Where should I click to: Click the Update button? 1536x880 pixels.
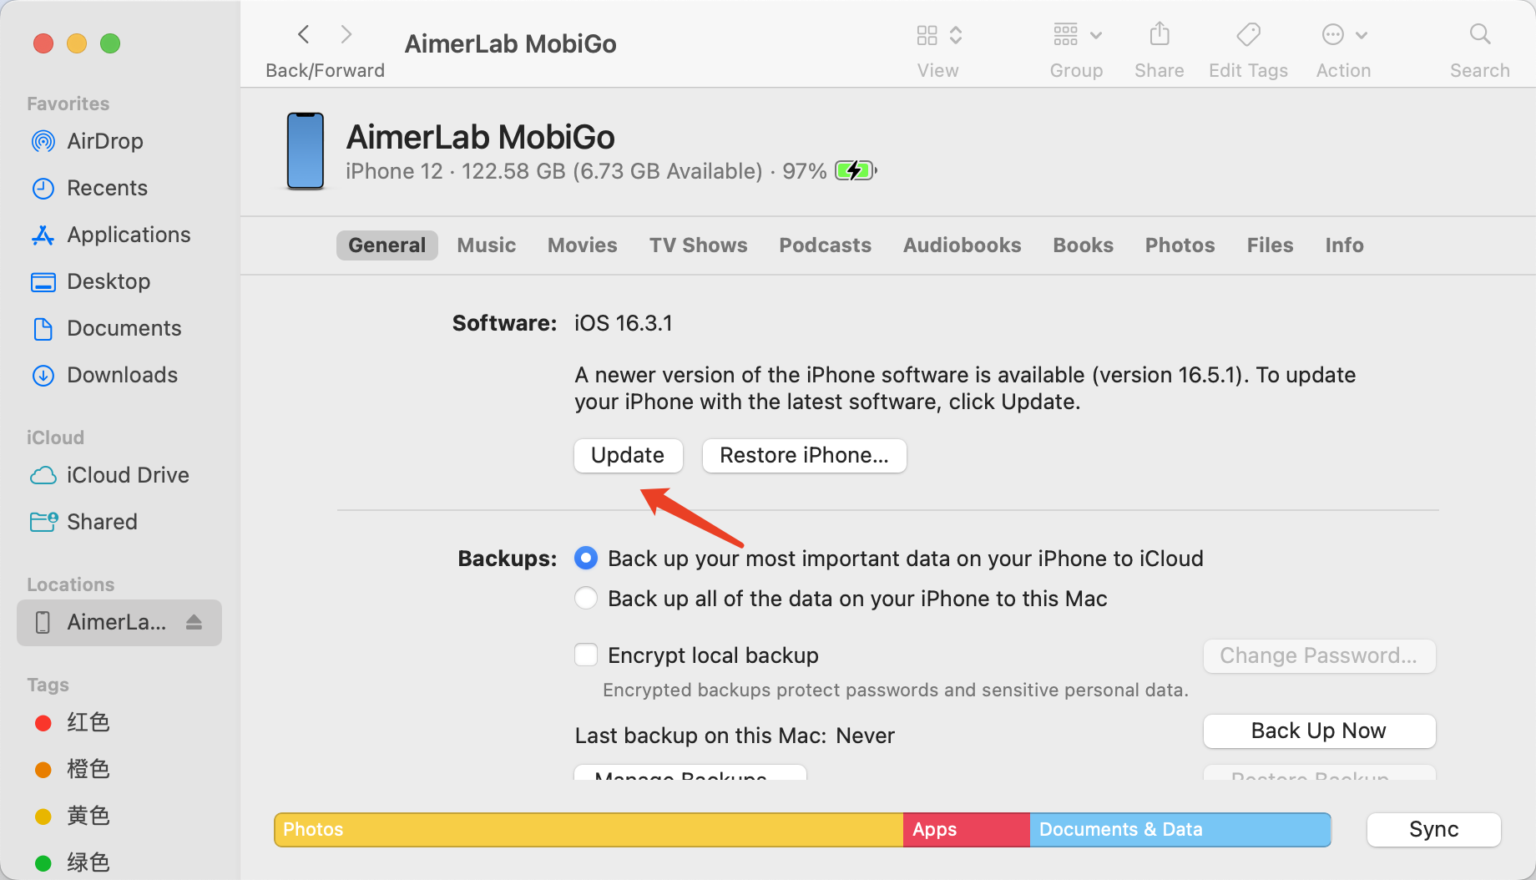point(627,455)
